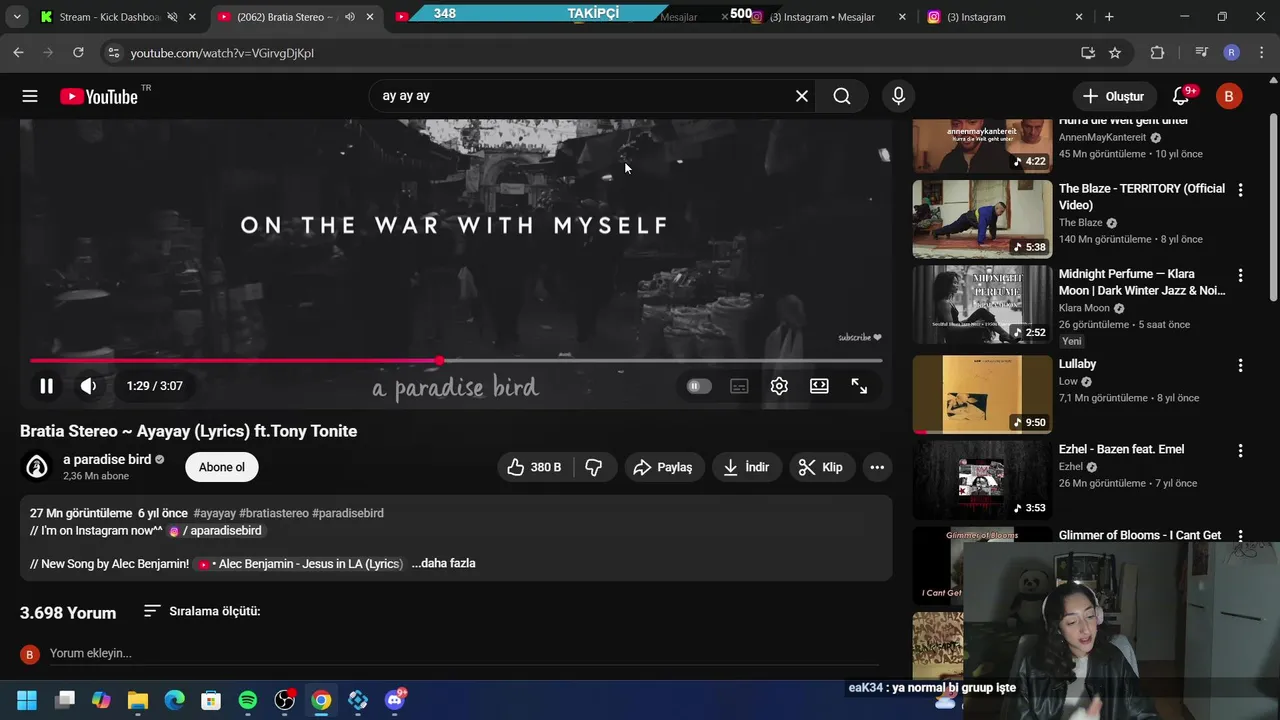The width and height of the screenshot is (1280, 720).
Task: Open the Chrome profile avatar R
Action: click(x=1231, y=52)
